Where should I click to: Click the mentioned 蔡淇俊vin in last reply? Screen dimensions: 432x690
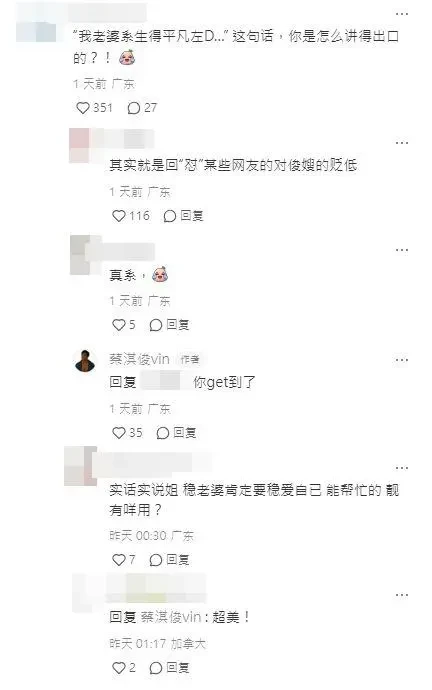click(x=171, y=617)
